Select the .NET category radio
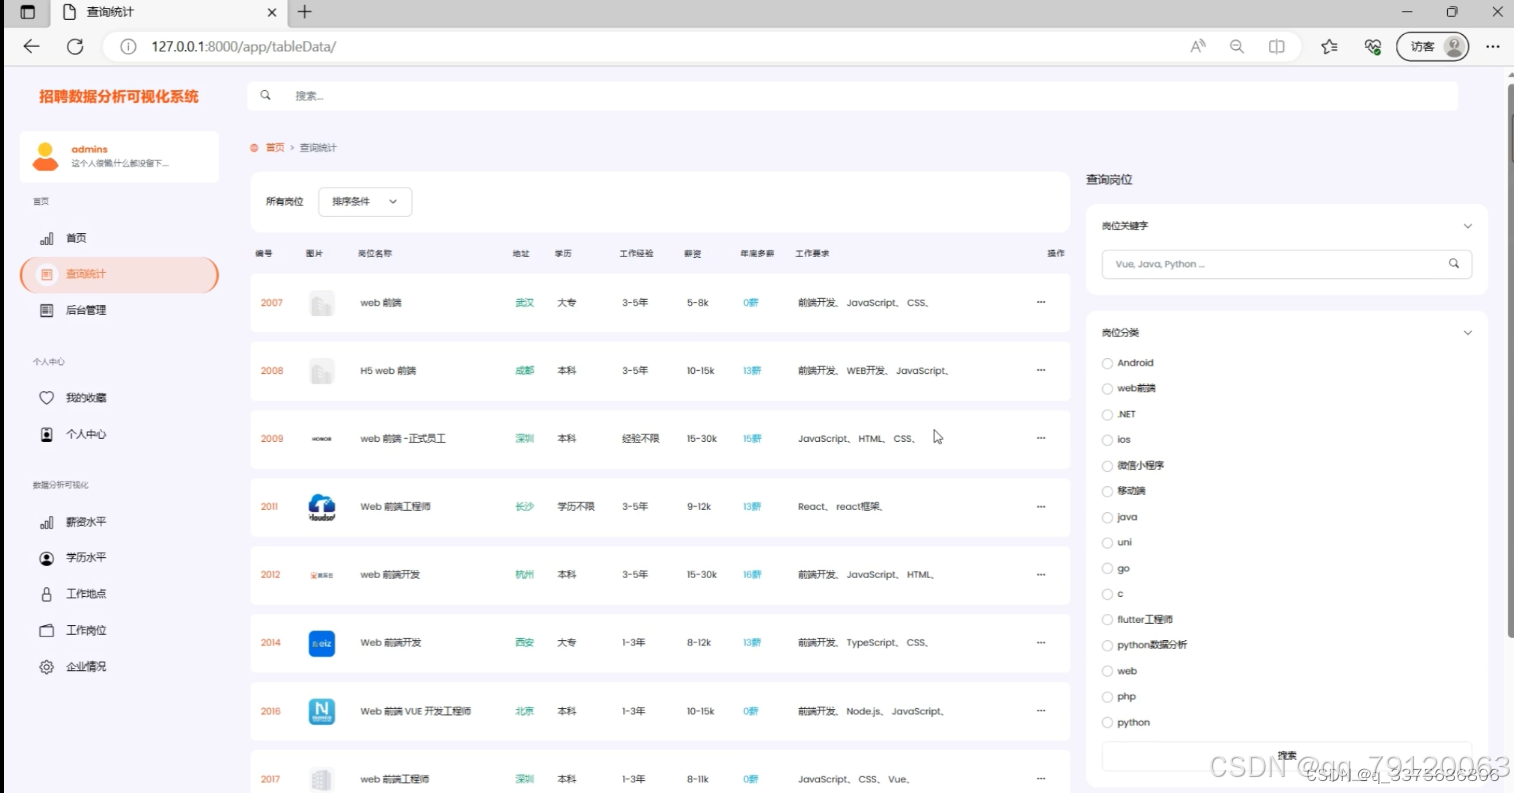Screen dimensions: 1514x793 (1107, 414)
